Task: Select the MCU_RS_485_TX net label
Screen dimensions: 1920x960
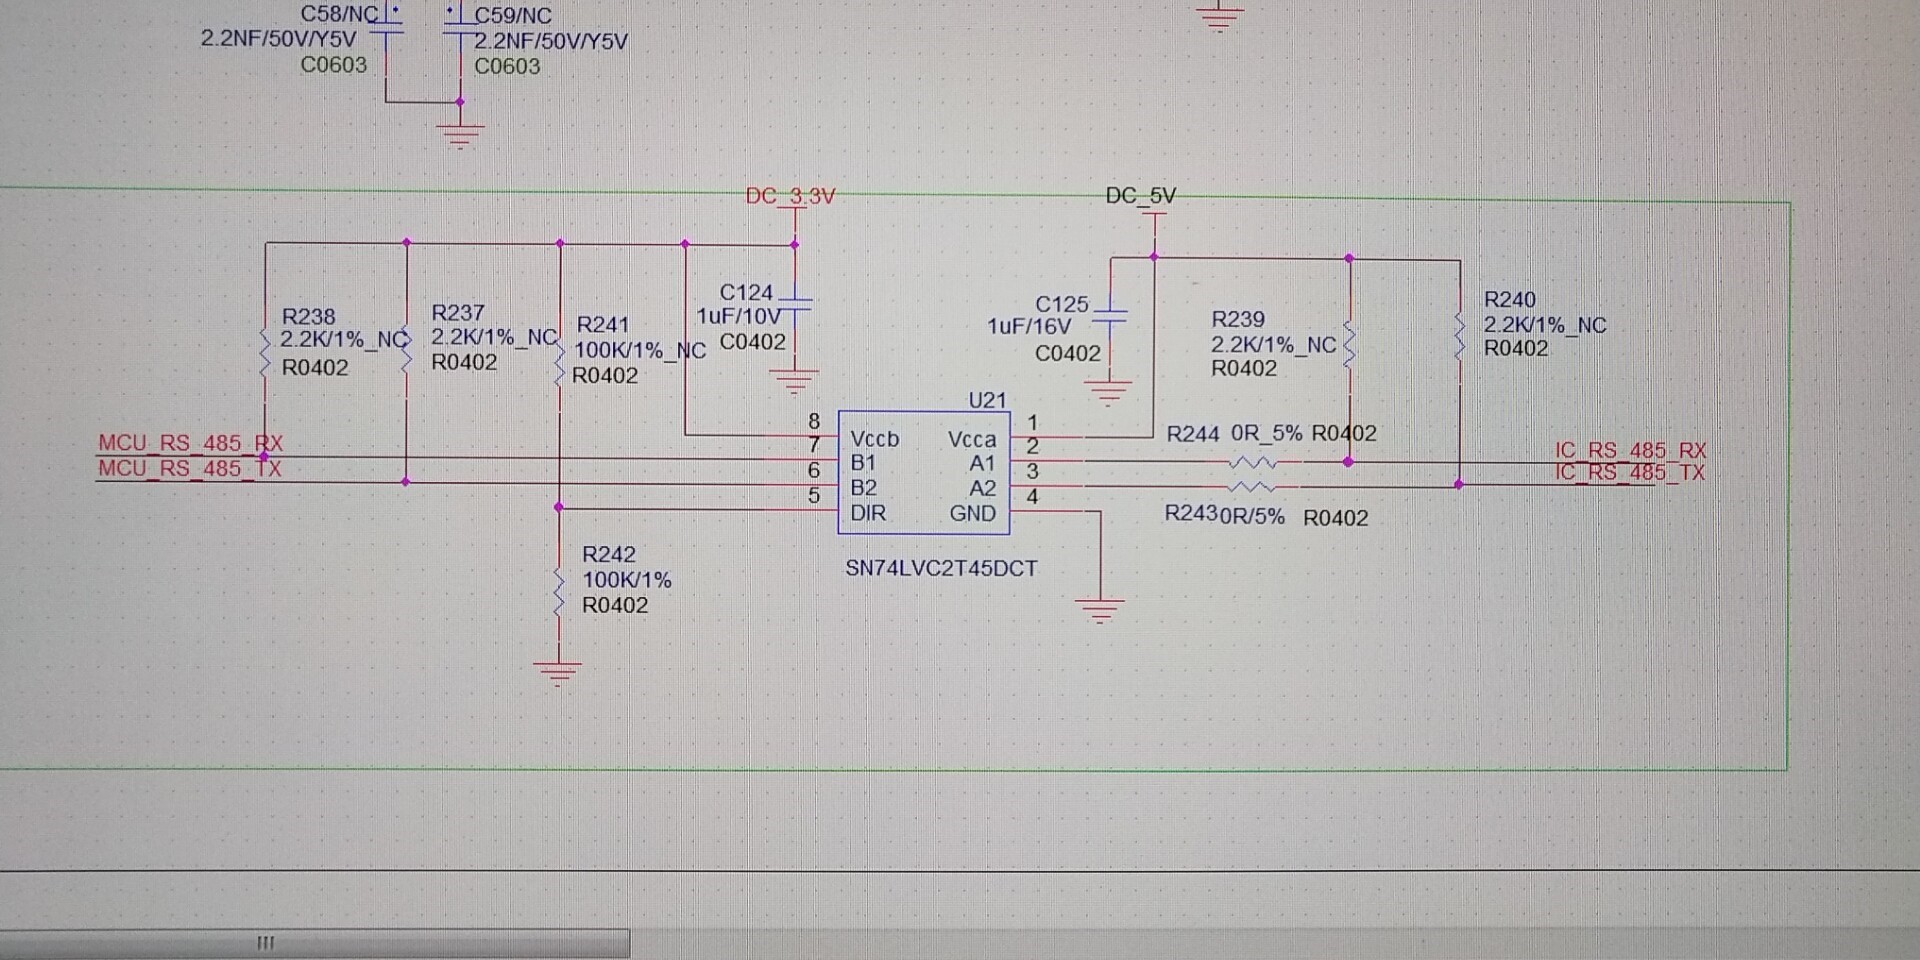Action: 190,469
